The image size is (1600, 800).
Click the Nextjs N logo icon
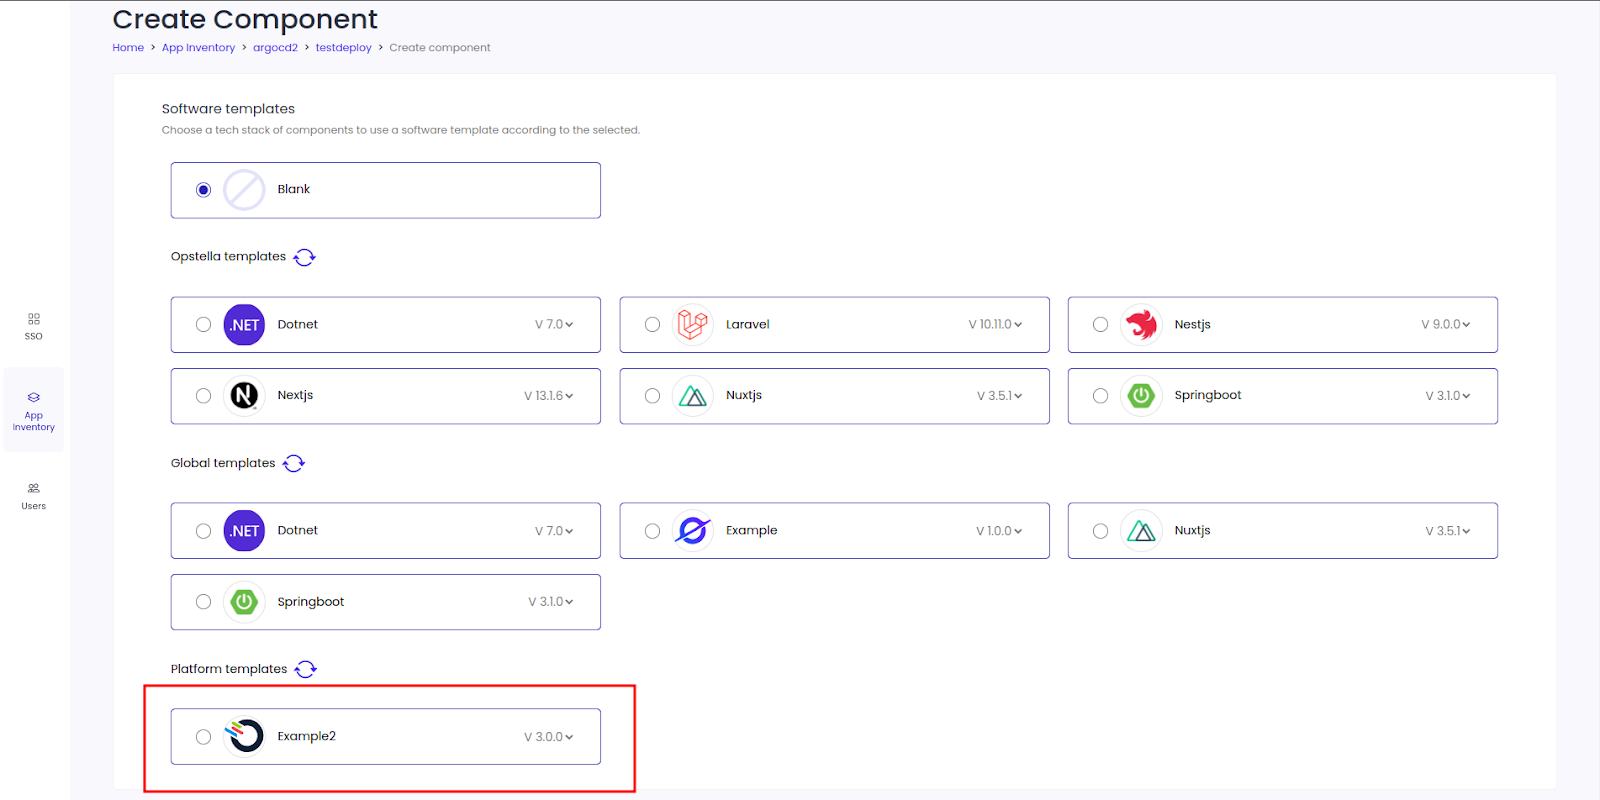click(244, 396)
